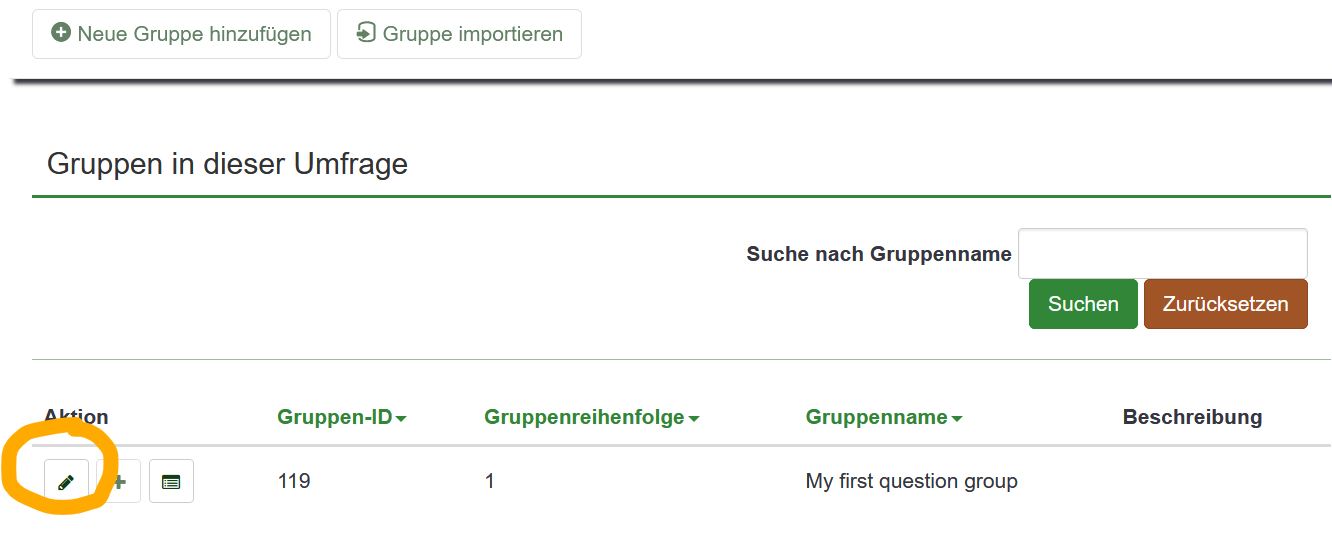Click the sort arrow next to Gruppen-ID
The height and width of the screenshot is (535, 1332).
coord(401,419)
